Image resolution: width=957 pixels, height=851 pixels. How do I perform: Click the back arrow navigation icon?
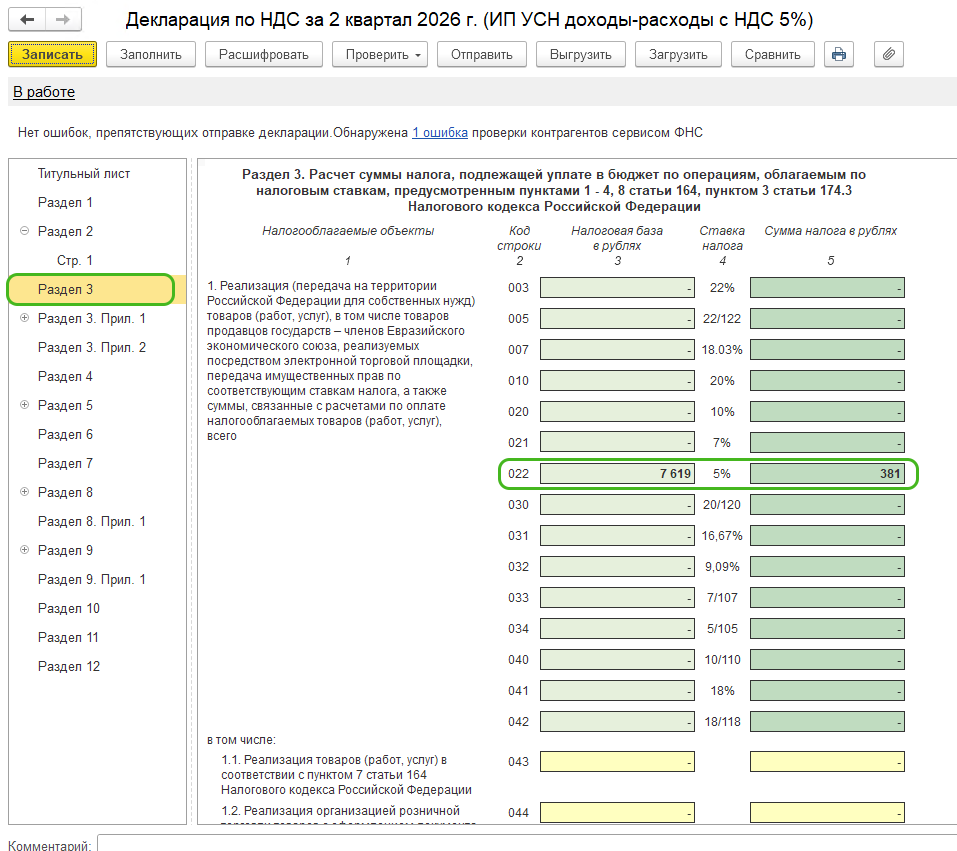(27, 20)
